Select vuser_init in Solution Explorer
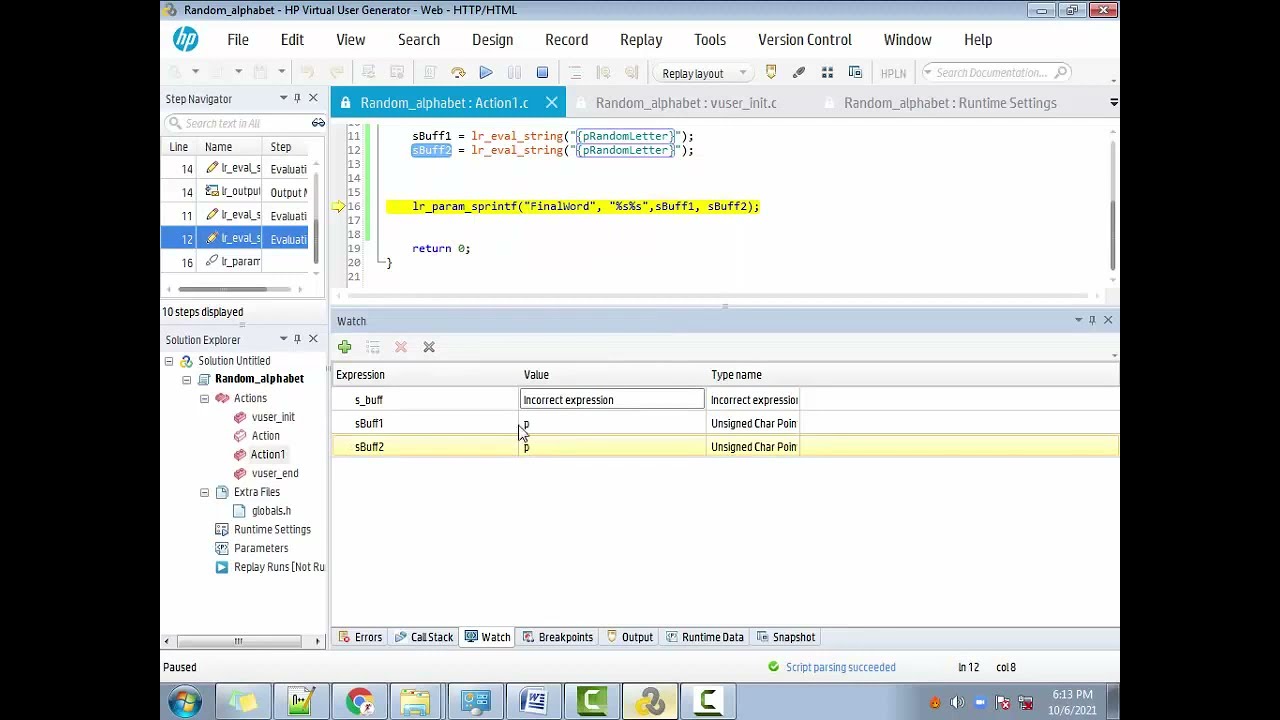Viewport: 1280px width, 720px height. pos(273,417)
